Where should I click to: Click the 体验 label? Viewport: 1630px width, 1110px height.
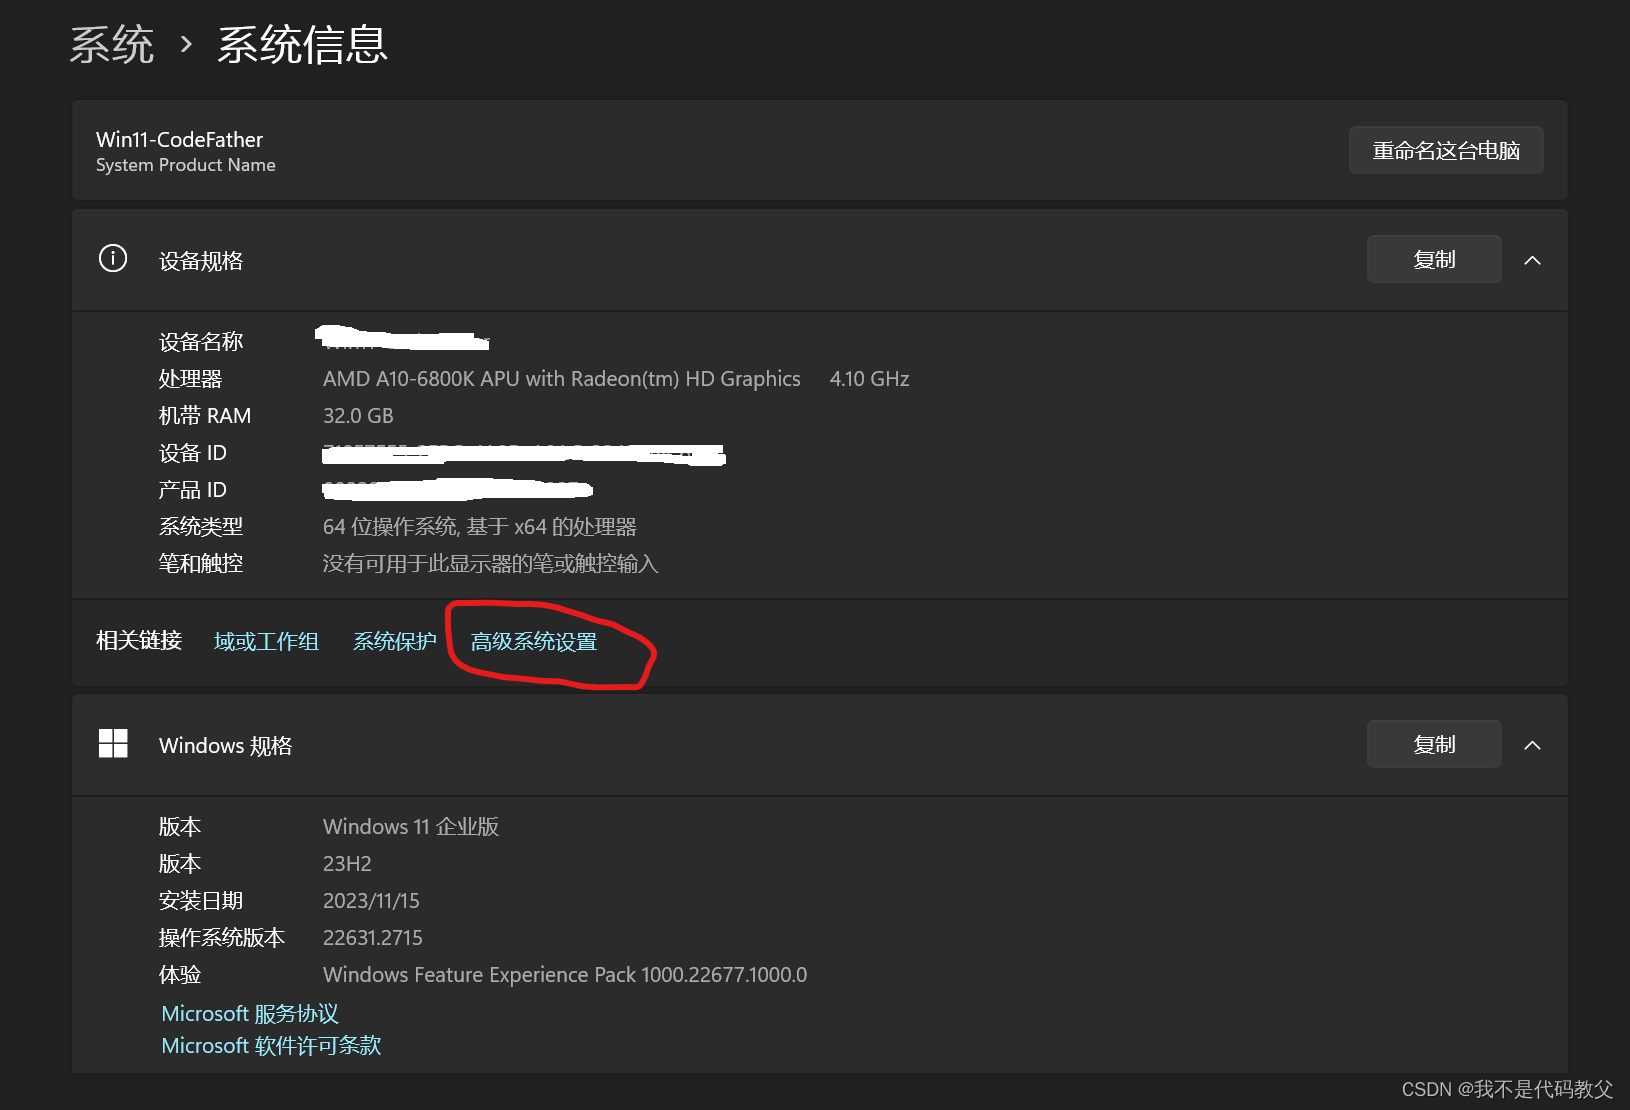point(180,975)
